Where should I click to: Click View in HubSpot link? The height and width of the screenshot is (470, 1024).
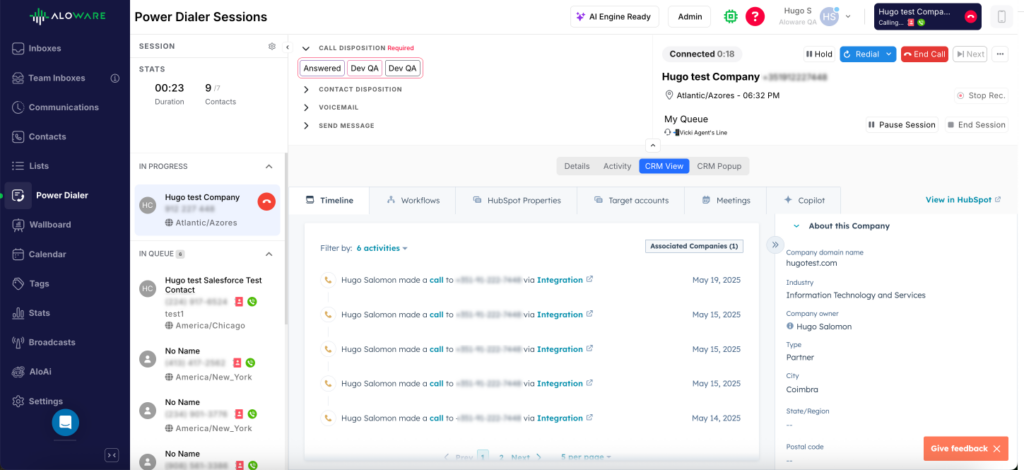pyautogui.click(x=963, y=200)
